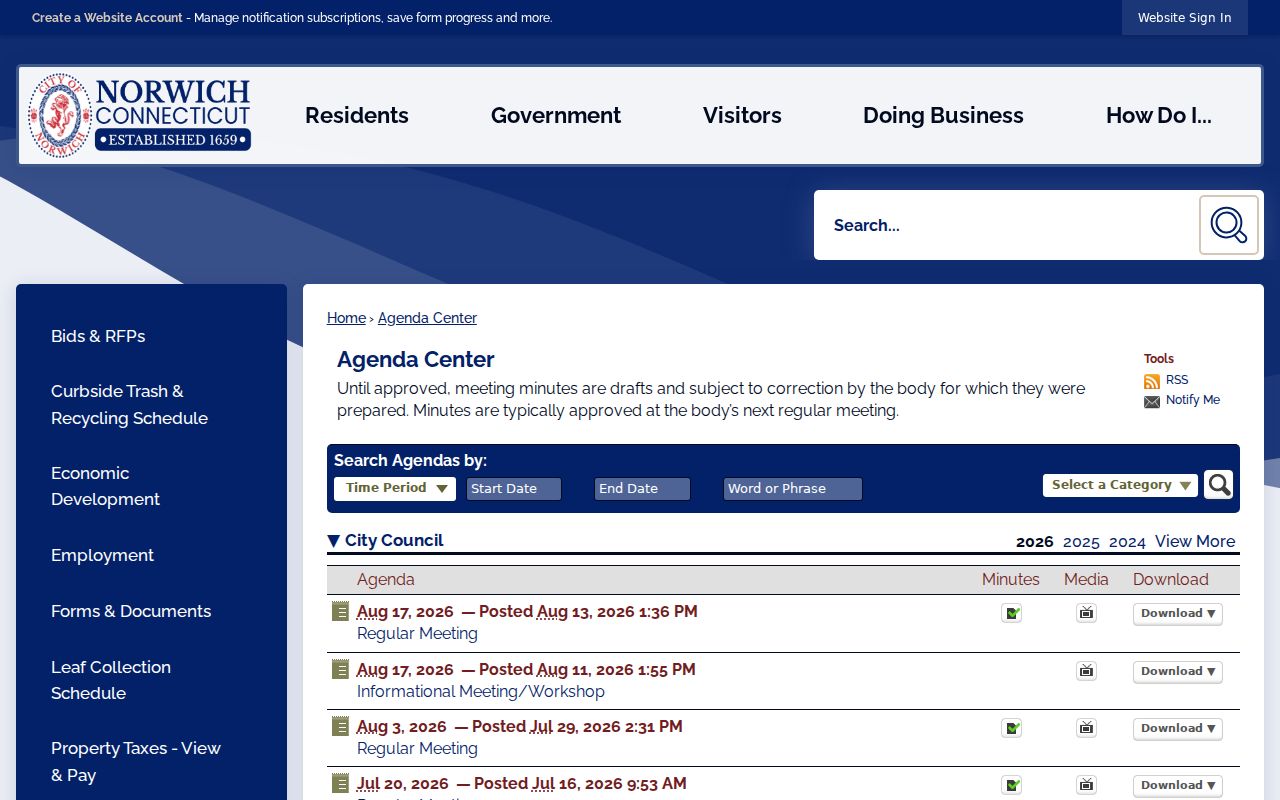Open media for Aug 17 Regular Meeting
Image resolution: width=1280 pixels, height=800 pixels.
pos(1086,613)
